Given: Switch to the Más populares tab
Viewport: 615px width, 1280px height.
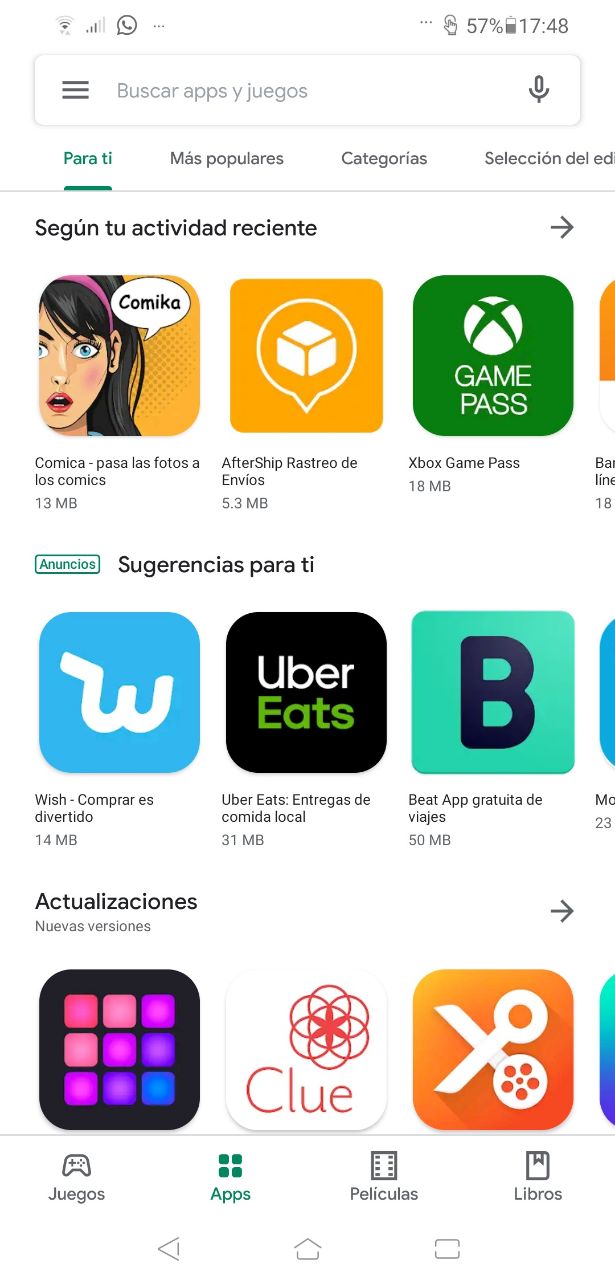Looking at the screenshot, I should click(x=227, y=158).
